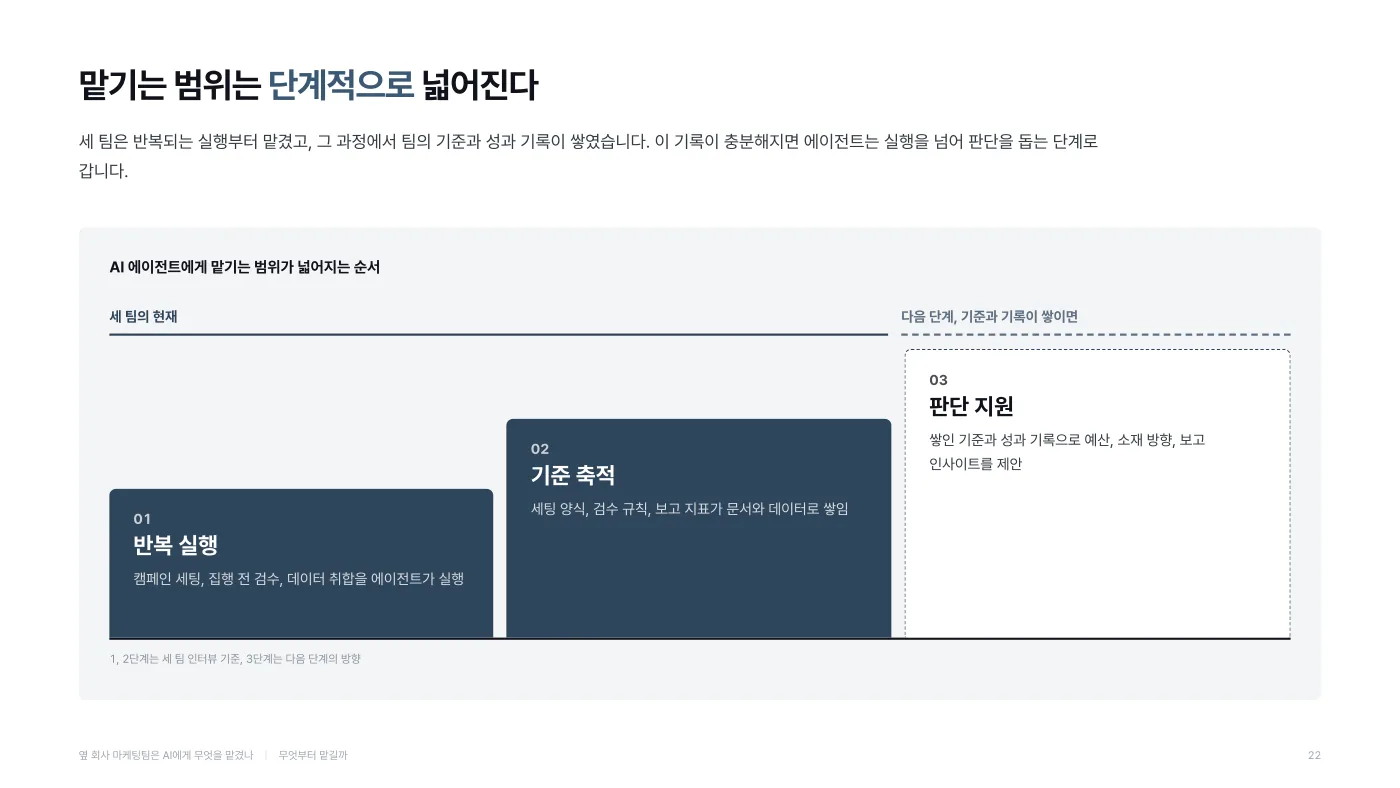Screen dimensions: 1400x788
Task: Select the step number '01'
Action: click(142, 519)
